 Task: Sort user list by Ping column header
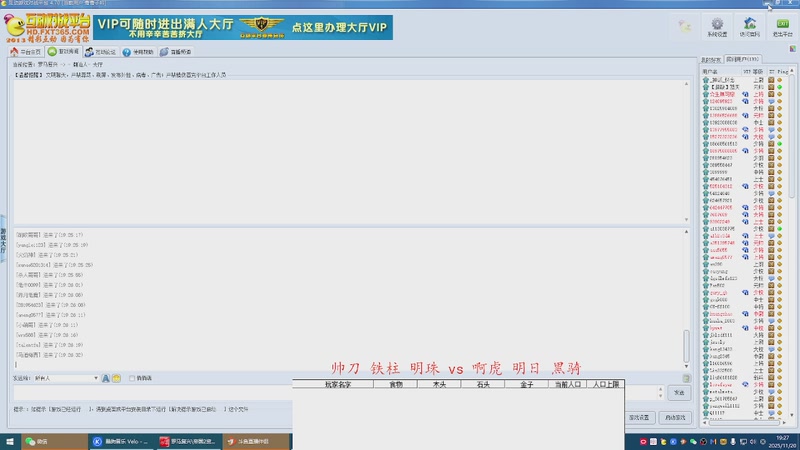pos(783,72)
